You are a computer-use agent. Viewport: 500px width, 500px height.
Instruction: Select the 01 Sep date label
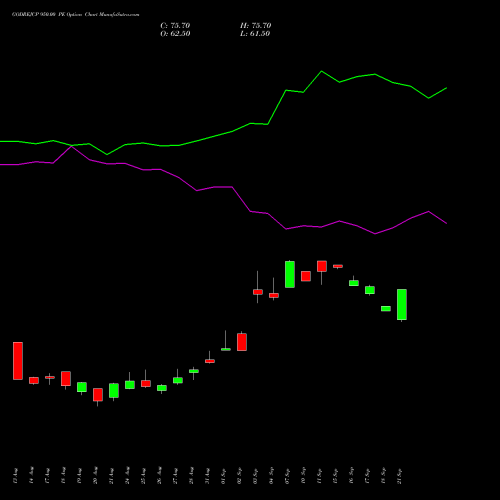(x=223, y=476)
